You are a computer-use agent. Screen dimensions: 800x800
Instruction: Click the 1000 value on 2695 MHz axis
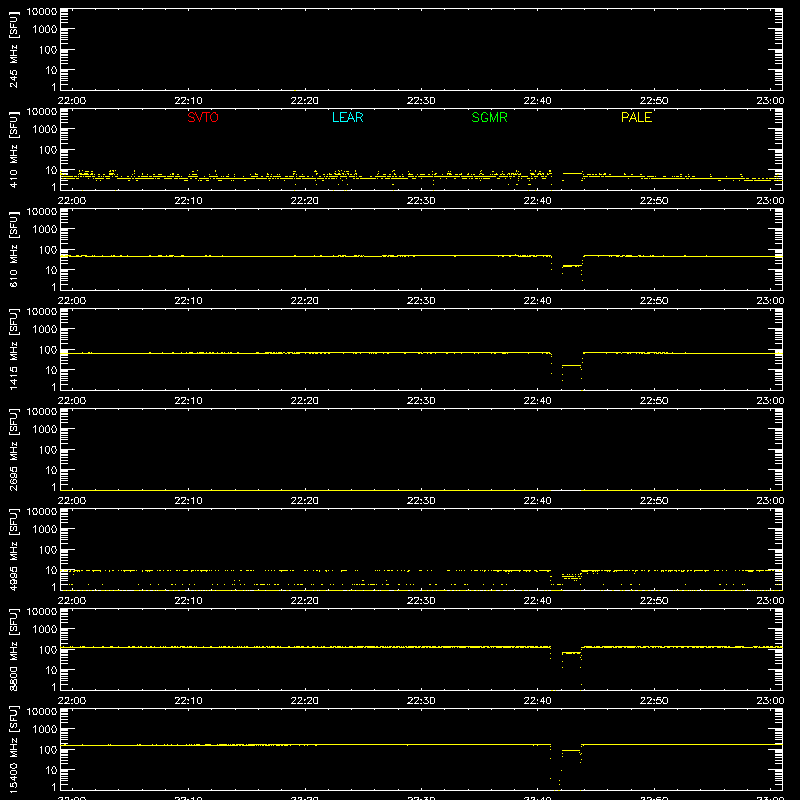(x=45, y=430)
